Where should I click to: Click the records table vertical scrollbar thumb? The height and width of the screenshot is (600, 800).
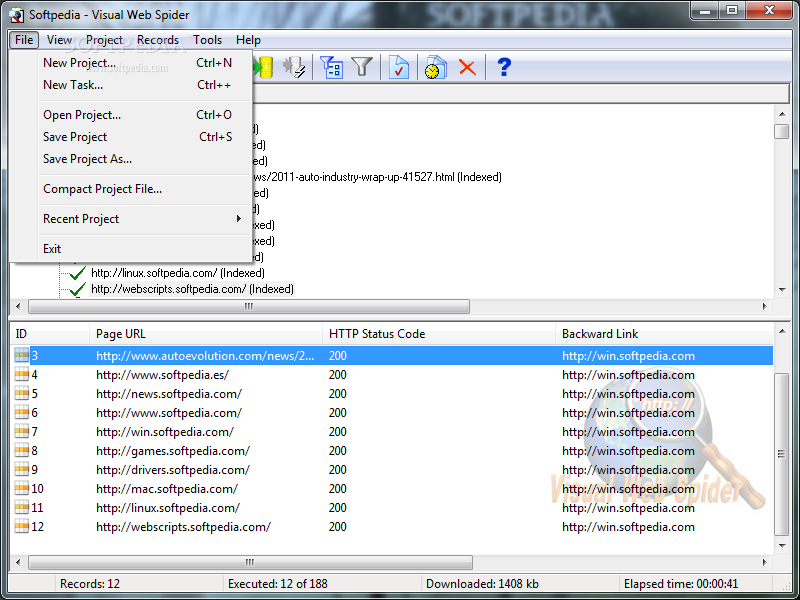pyautogui.click(x=782, y=454)
